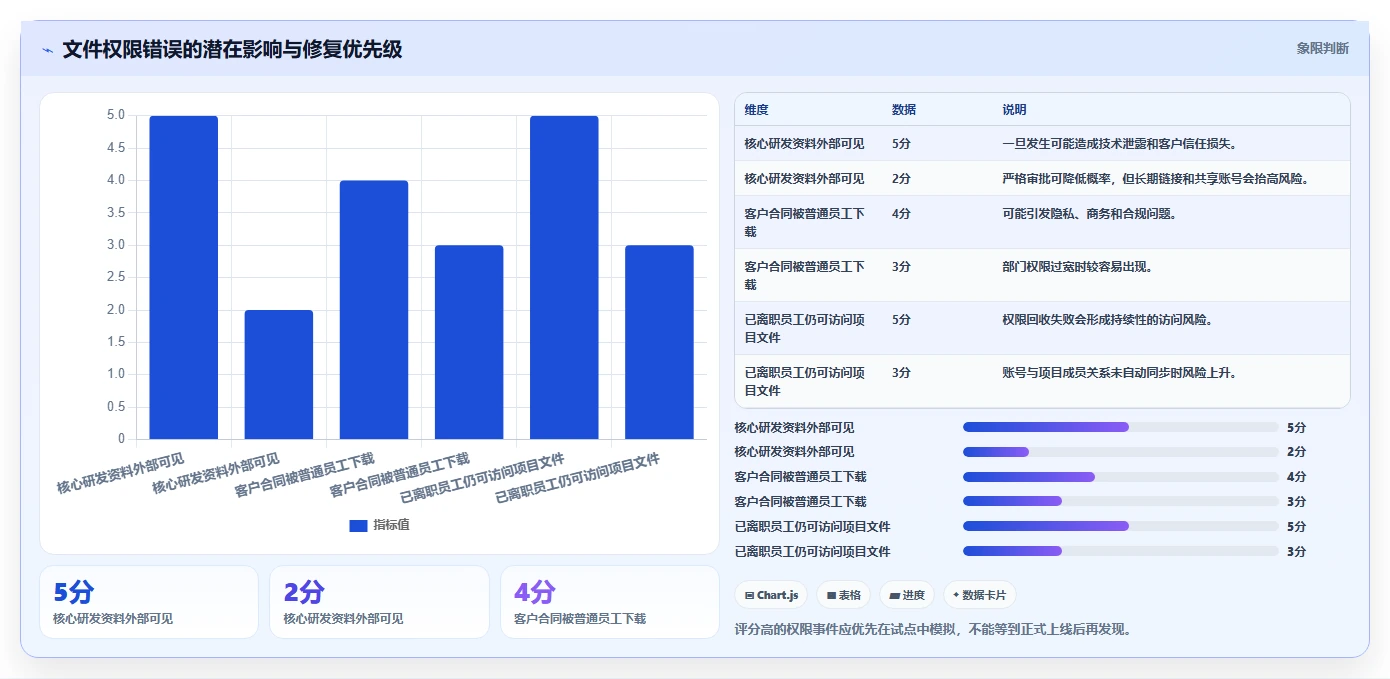The width and height of the screenshot is (1390, 679).
Task: Click the 数据卡片 tag pill
Action: 980,595
